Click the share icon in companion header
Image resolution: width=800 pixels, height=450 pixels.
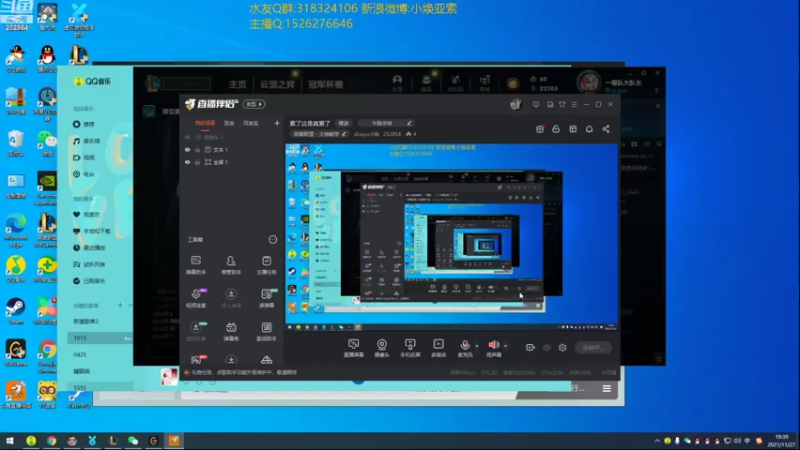pyautogui.click(x=606, y=129)
